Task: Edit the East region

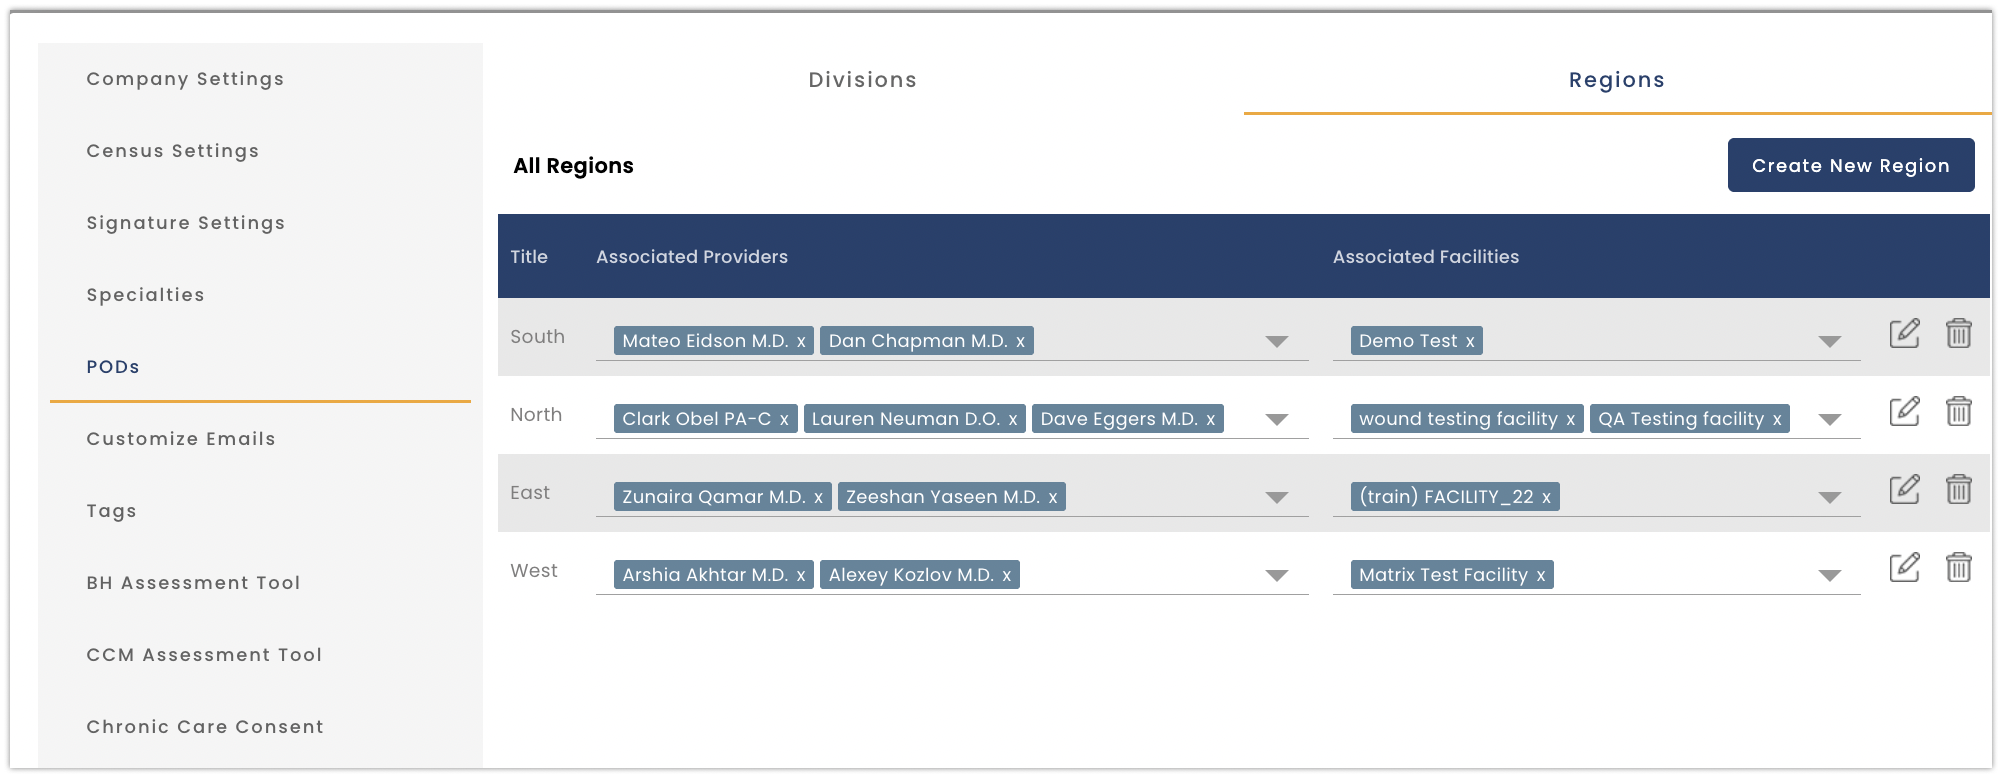Action: (1904, 489)
